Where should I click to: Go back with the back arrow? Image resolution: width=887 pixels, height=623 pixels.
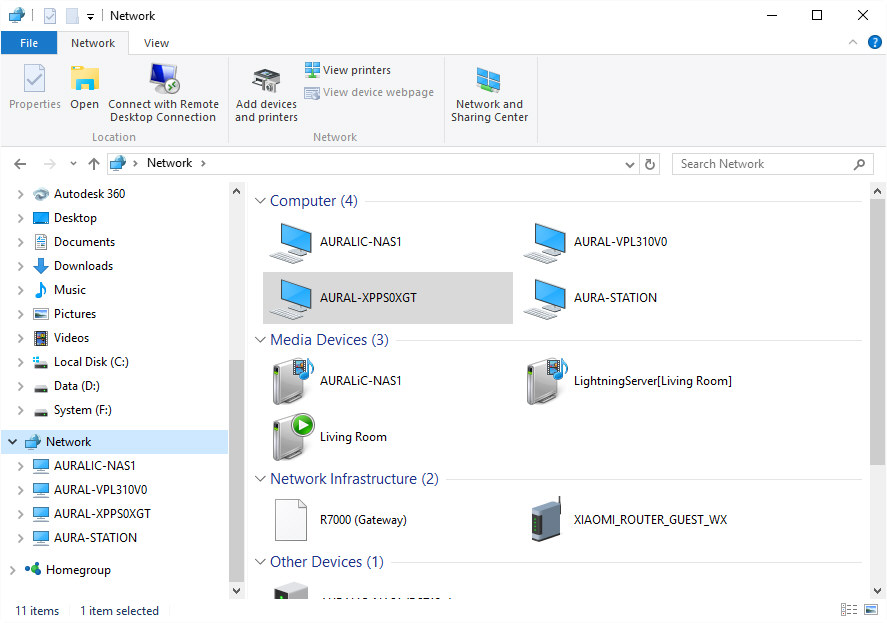pos(20,164)
